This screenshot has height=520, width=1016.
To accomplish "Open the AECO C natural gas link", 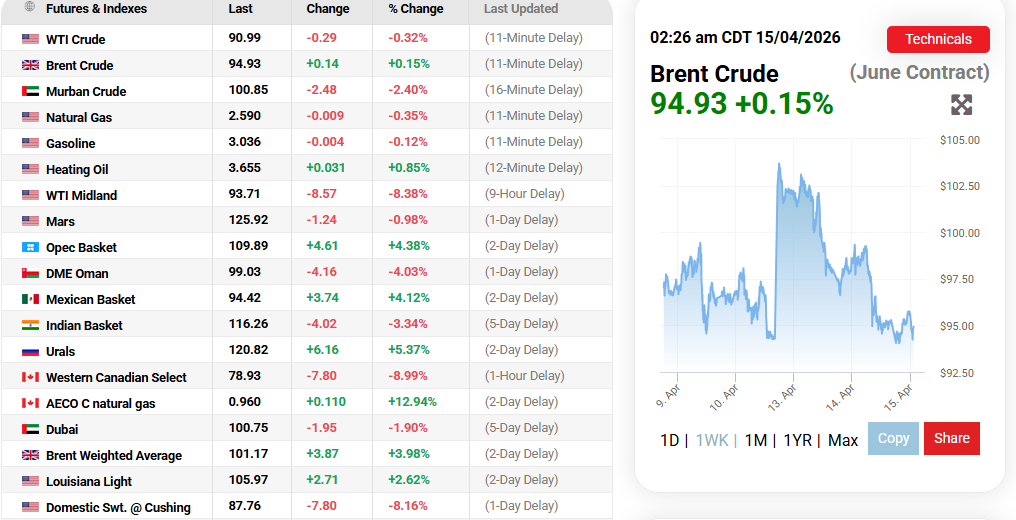I will (x=100, y=403).
